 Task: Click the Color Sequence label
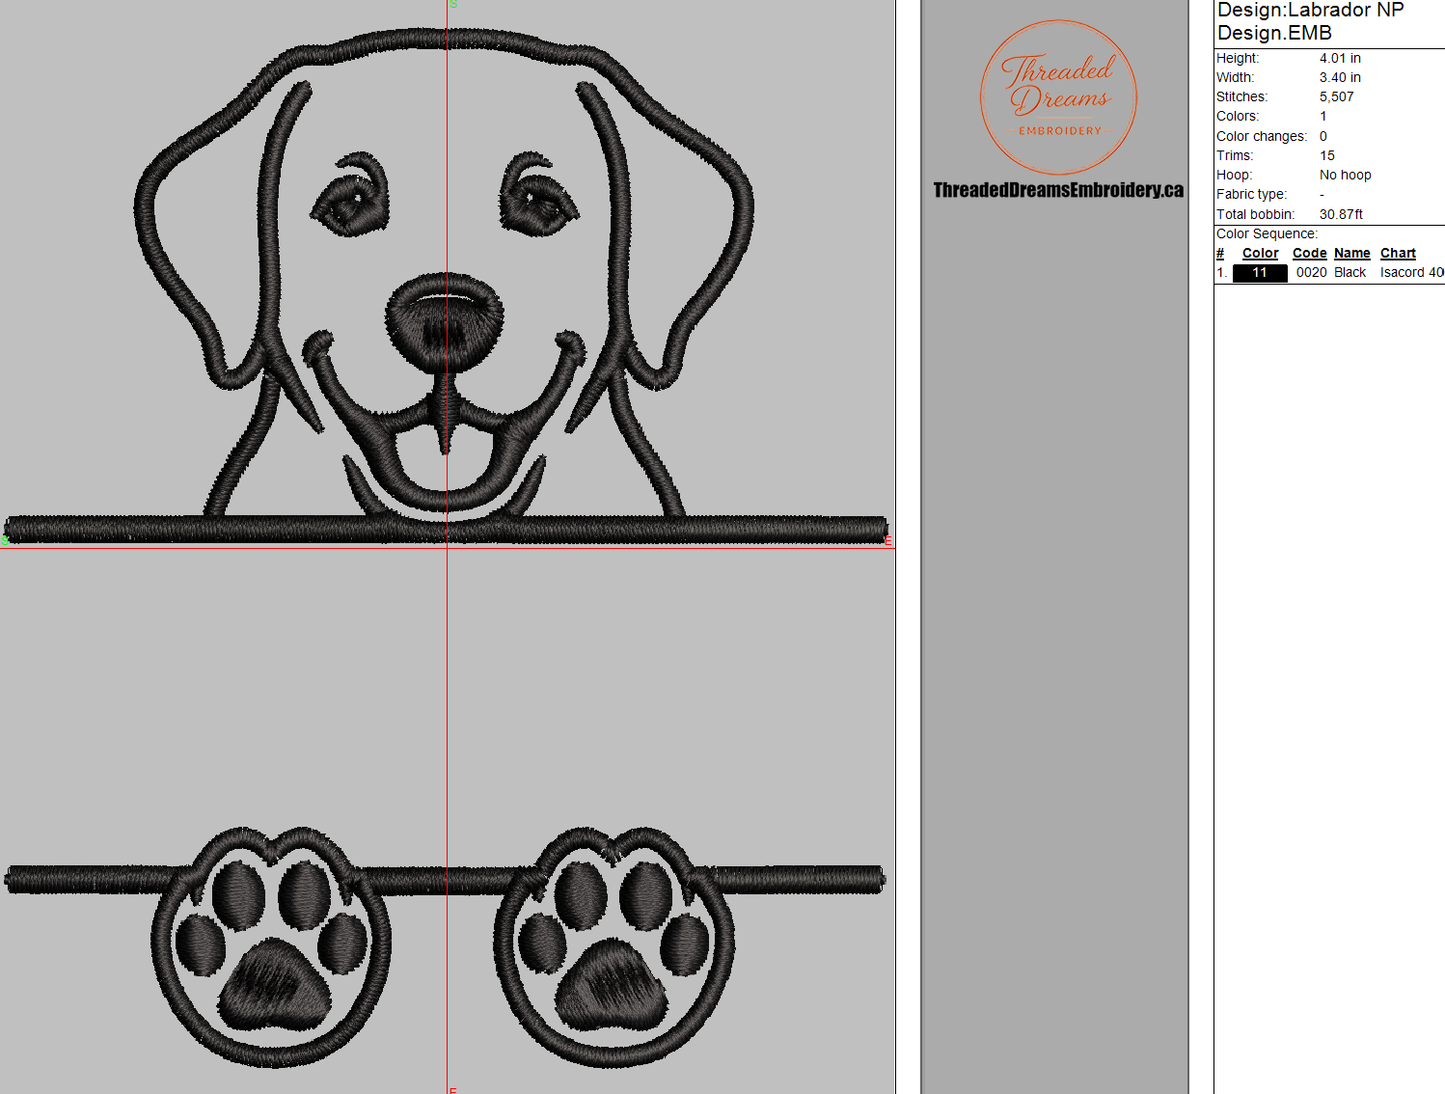[1267, 234]
